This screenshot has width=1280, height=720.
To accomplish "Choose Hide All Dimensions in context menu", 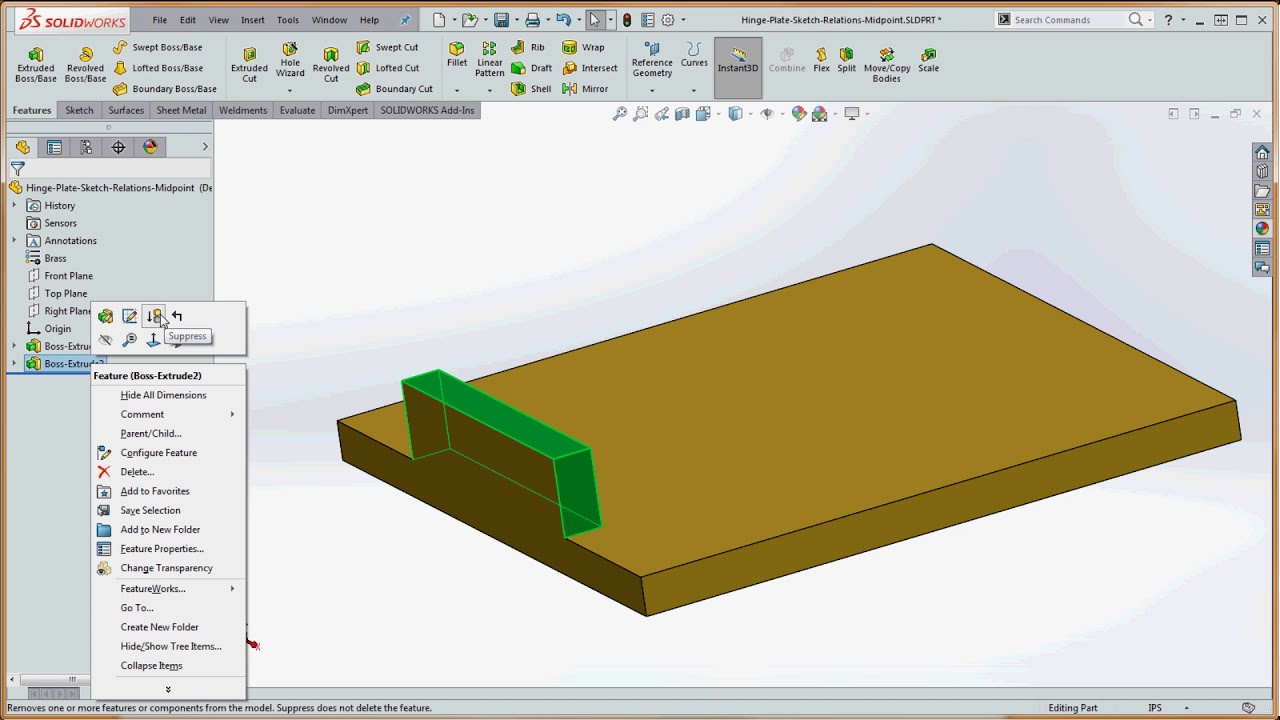I will (163, 395).
